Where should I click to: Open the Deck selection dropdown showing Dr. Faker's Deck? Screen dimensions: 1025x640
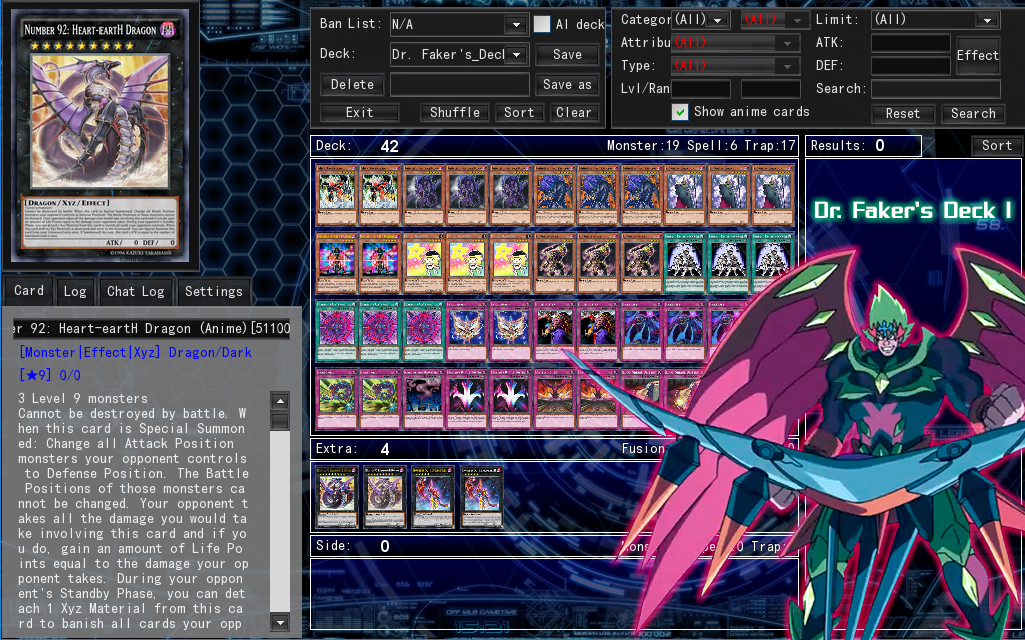coord(458,54)
